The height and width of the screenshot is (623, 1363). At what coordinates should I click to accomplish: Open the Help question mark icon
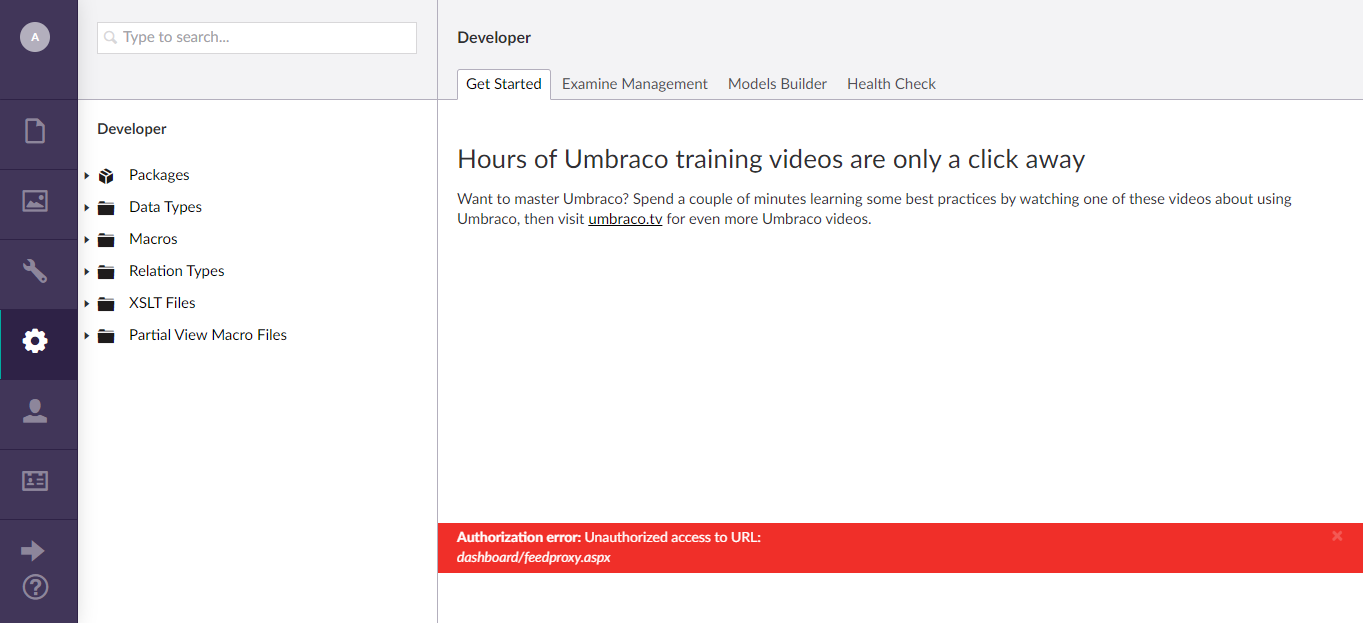[35, 587]
